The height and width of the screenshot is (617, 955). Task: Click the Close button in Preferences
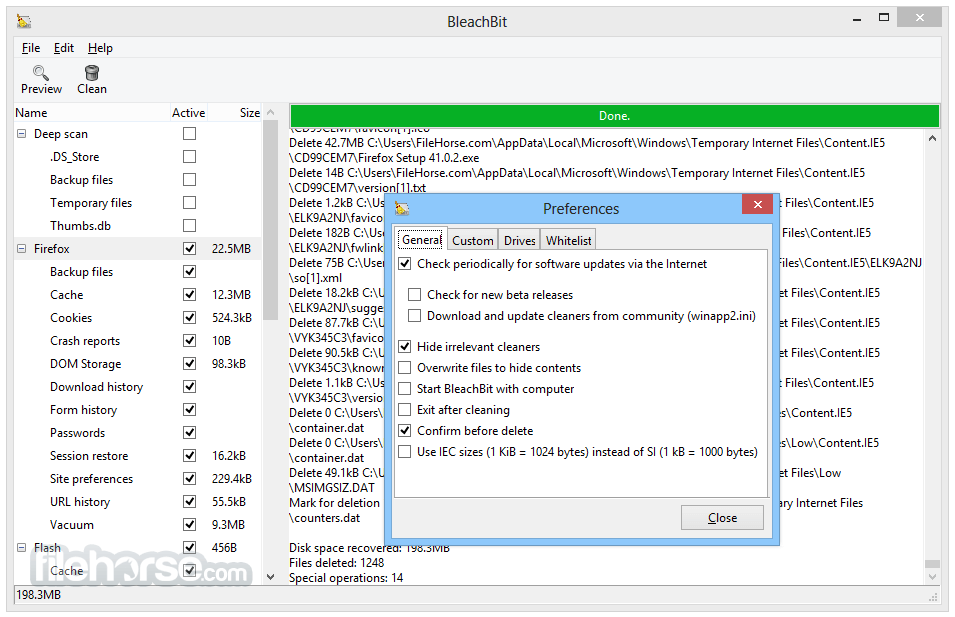tap(722, 518)
